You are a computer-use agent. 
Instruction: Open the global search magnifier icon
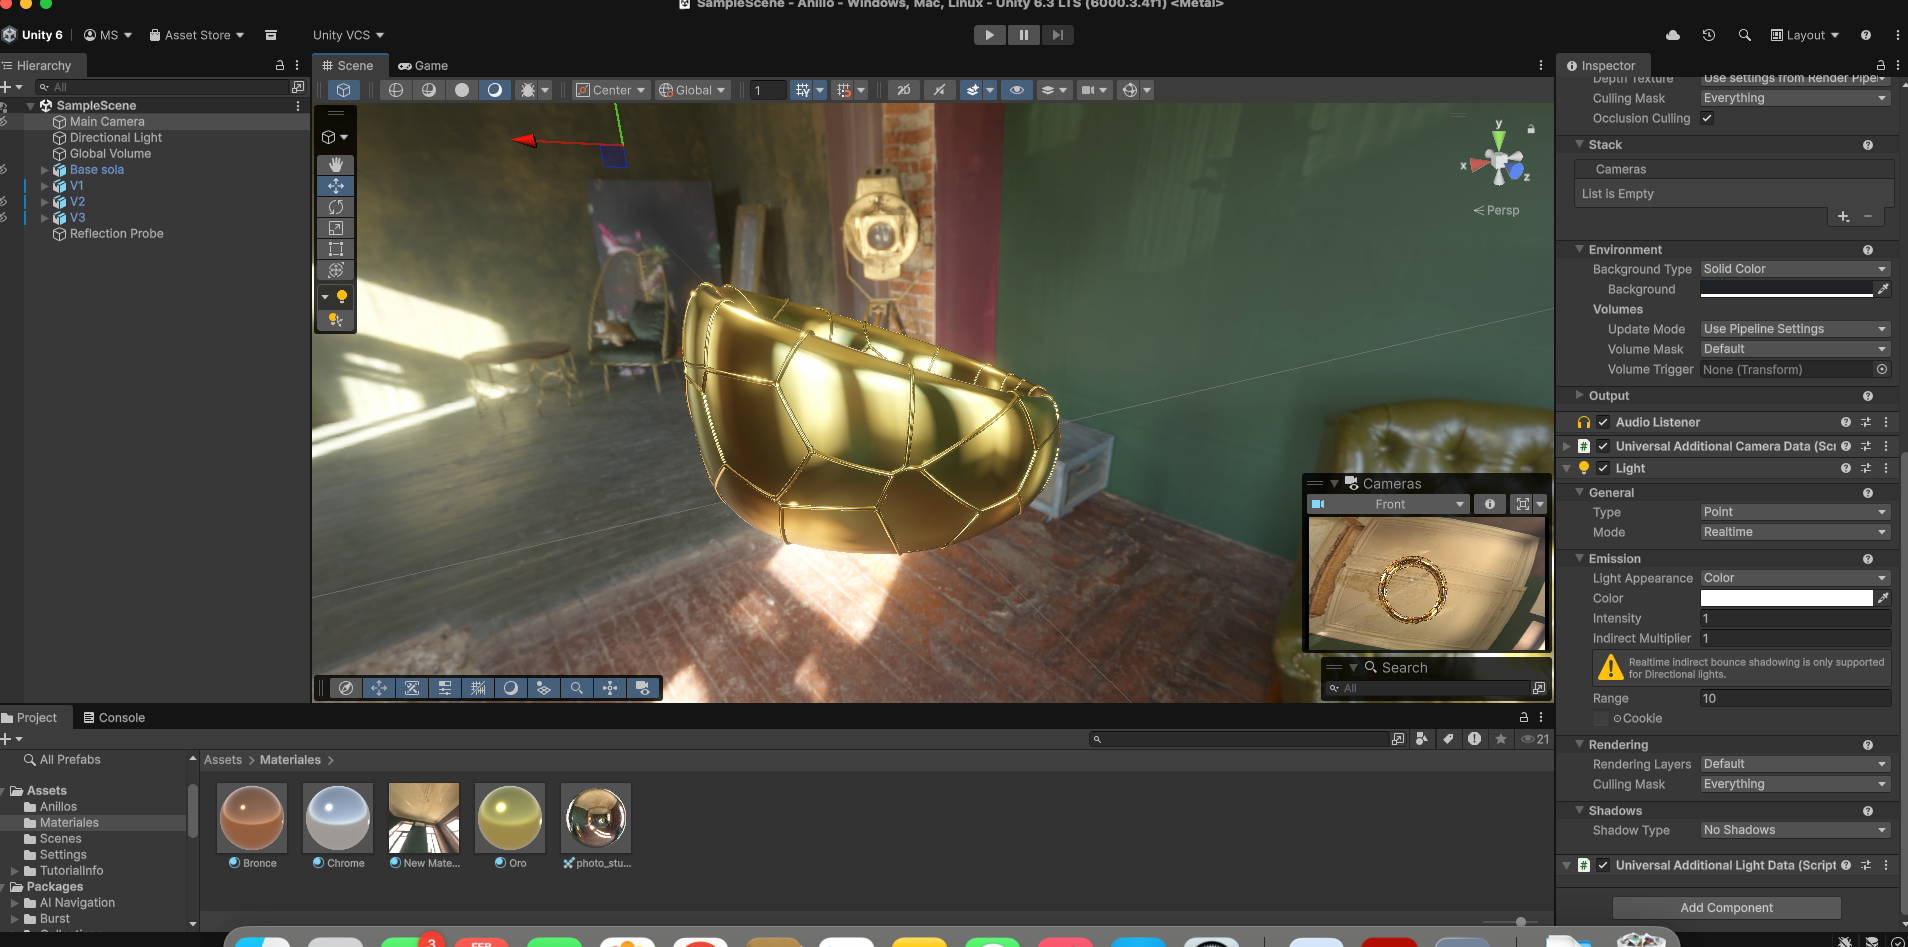[x=1745, y=35]
